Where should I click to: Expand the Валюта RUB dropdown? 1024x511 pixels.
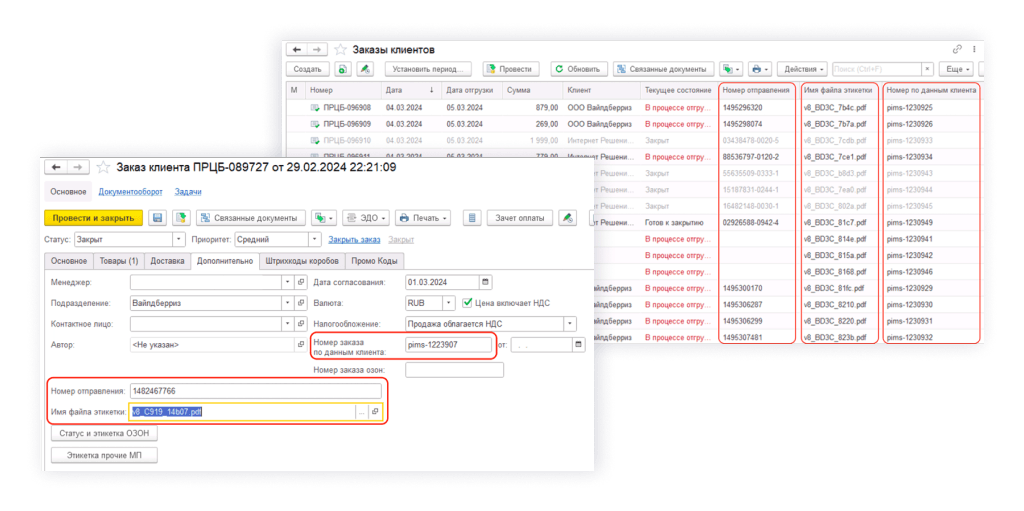click(449, 303)
